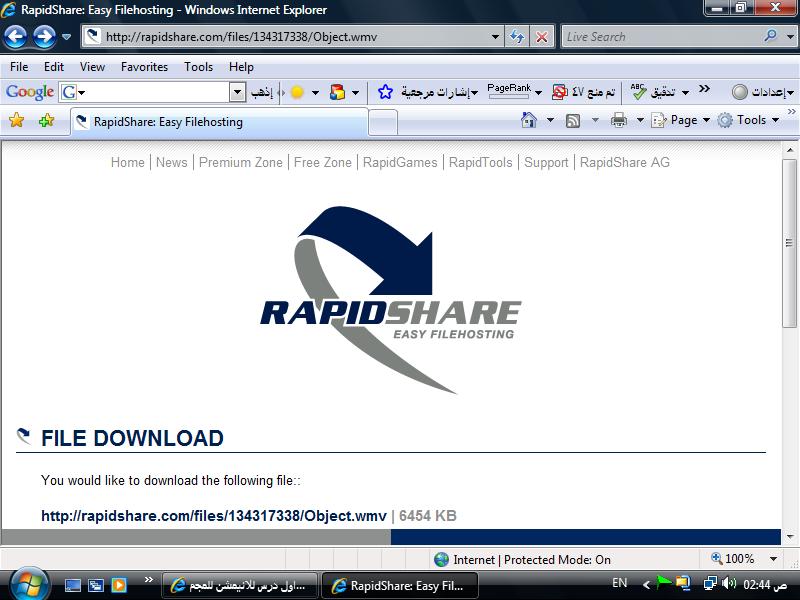Click the Object.wmv download URL on the page
This screenshot has width=800, height=600.
pyautogui.click(x=214, y=516)
